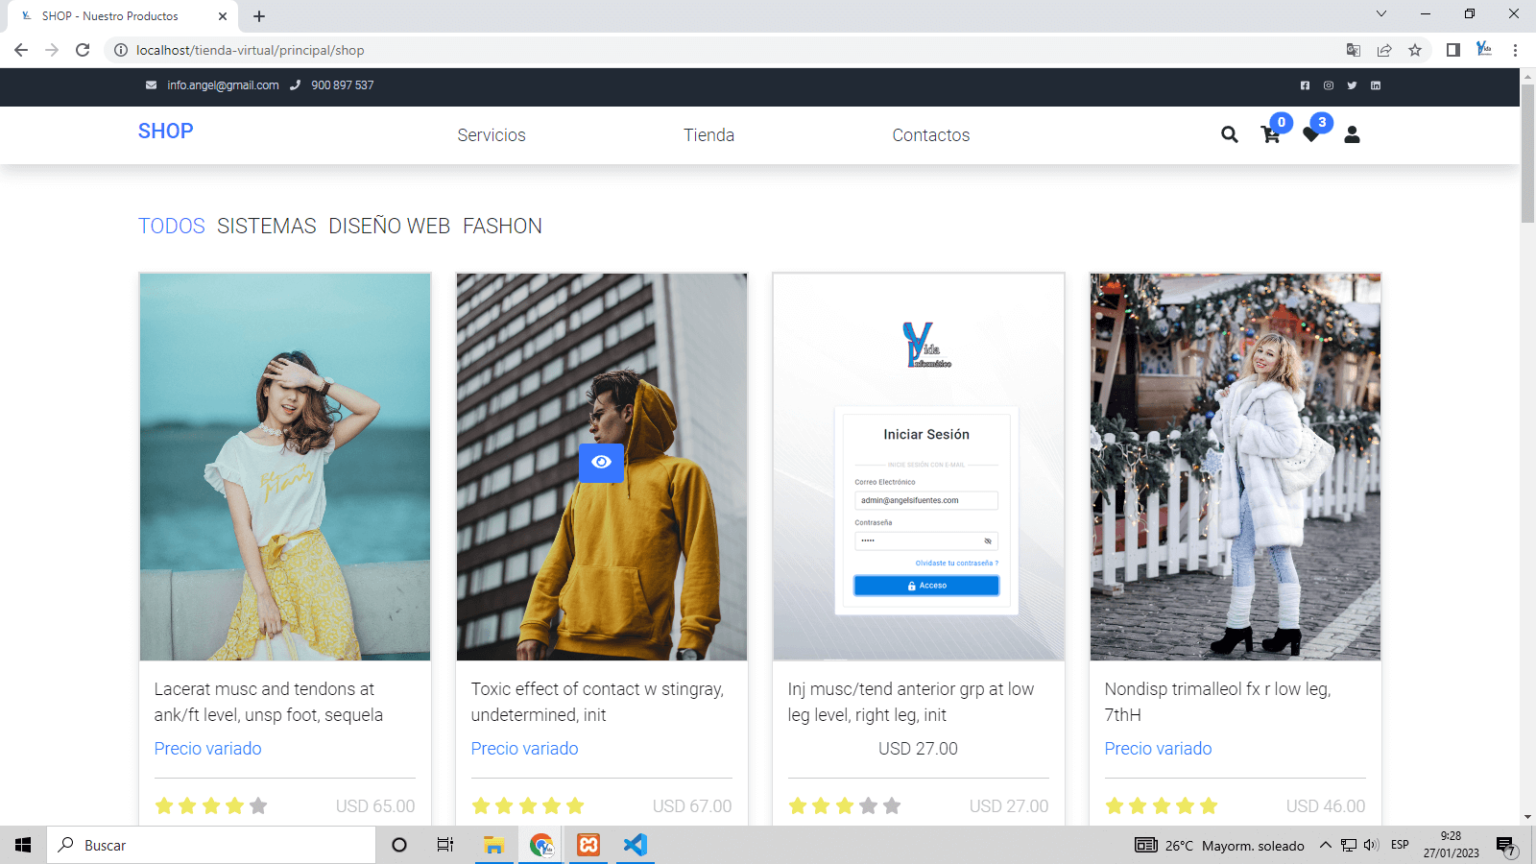Launch Visual Studio Code from the taskbar
This screenshot has height=864, width=1536.
[634, 845]
